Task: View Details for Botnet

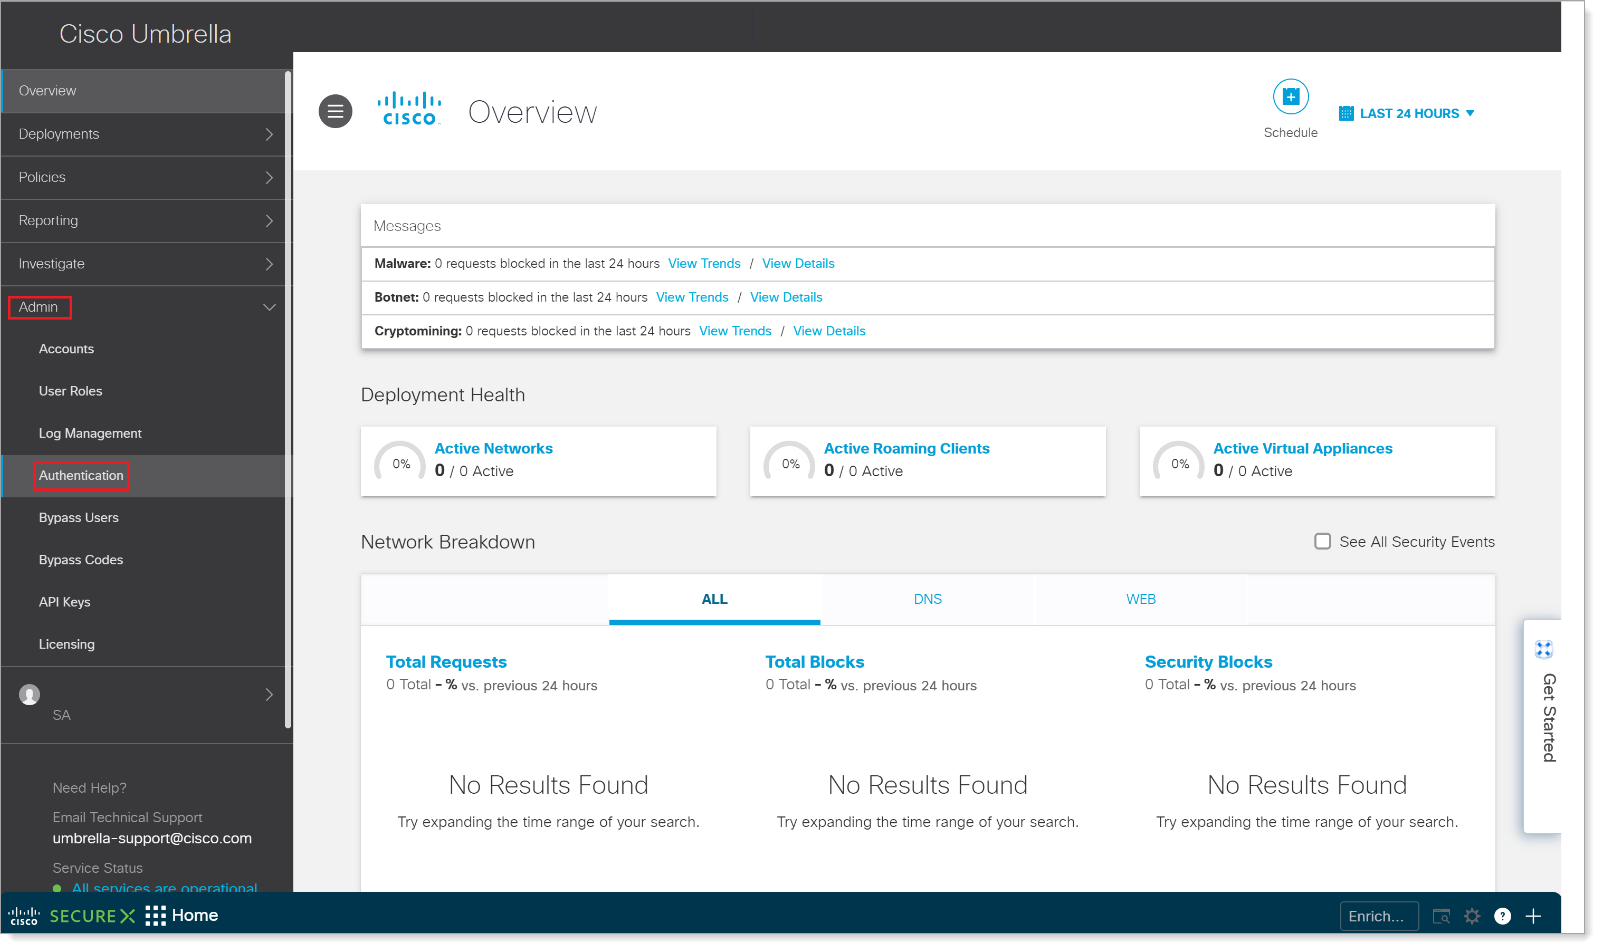Action: click(x=786, y=298)
